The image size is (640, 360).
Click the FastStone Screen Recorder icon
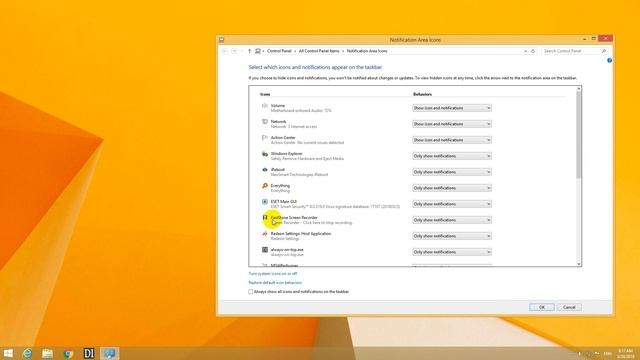(x=264, y=218)
